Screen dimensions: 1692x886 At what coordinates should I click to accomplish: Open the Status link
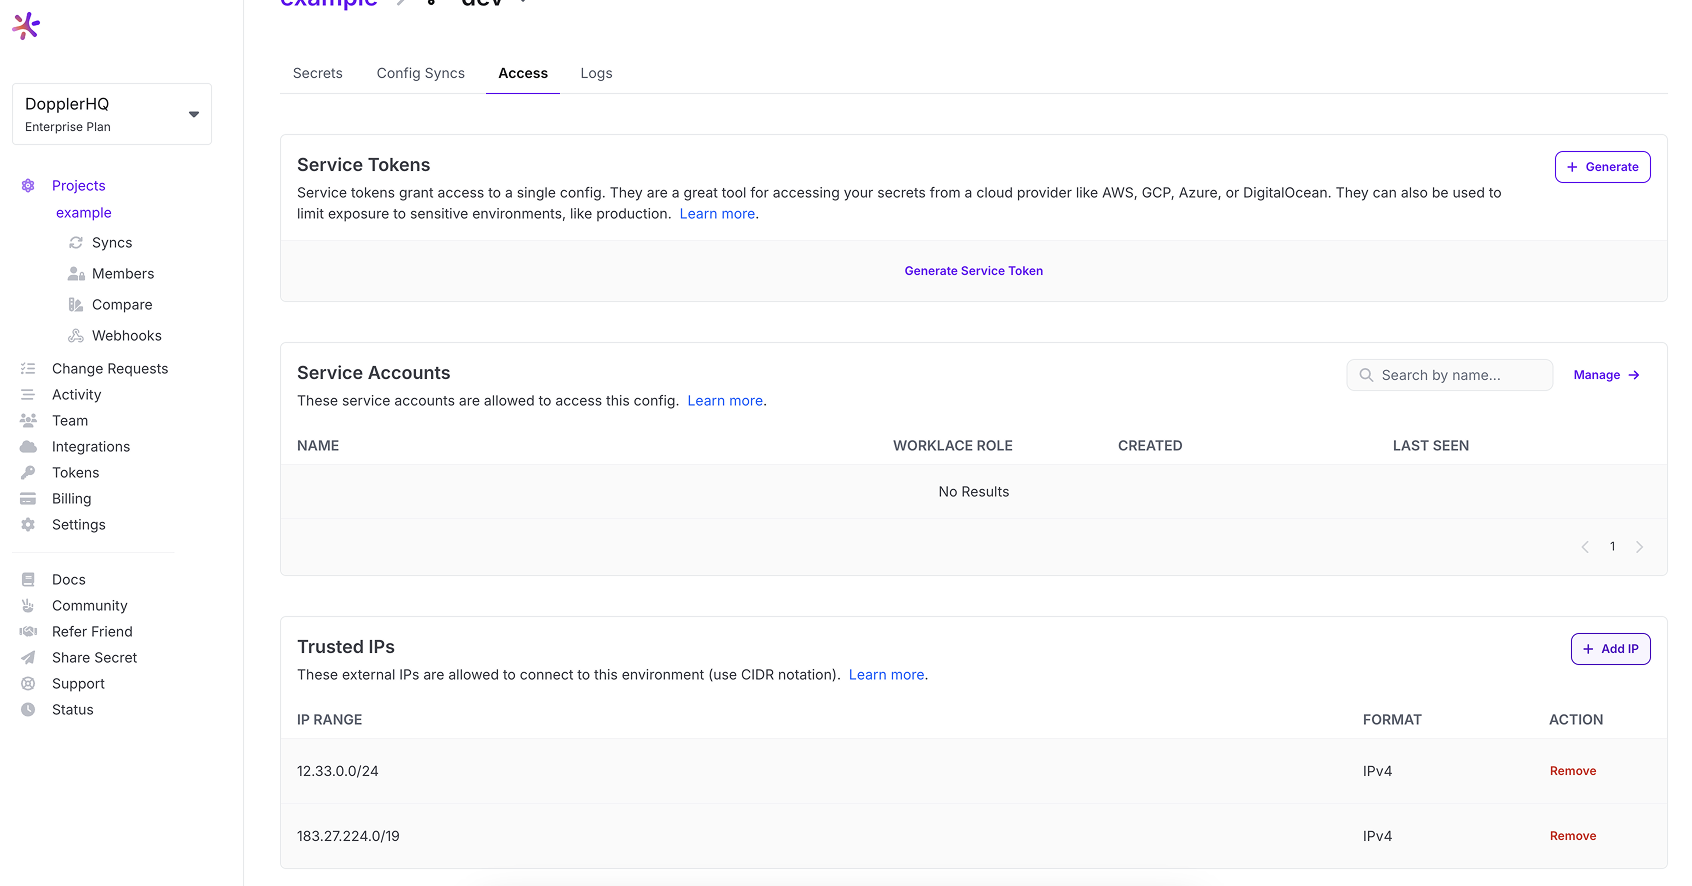coord(73,710)
